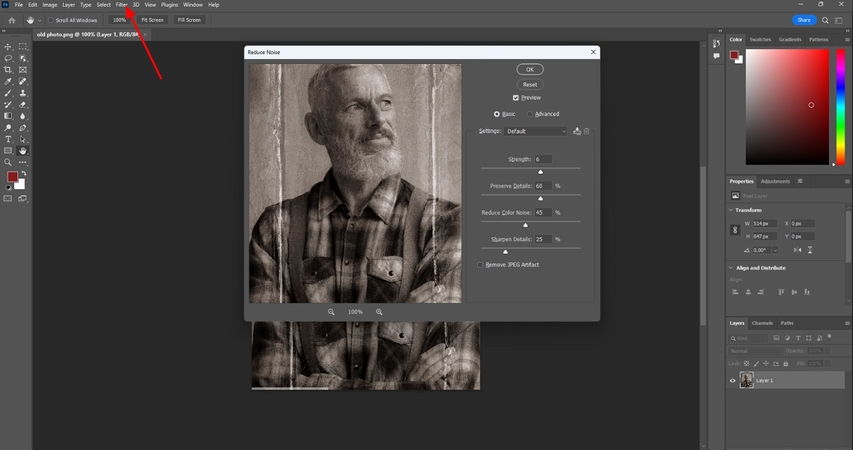The image size is (853, 450).
Task: Select the Crop tool
Action: pos(8,70)
